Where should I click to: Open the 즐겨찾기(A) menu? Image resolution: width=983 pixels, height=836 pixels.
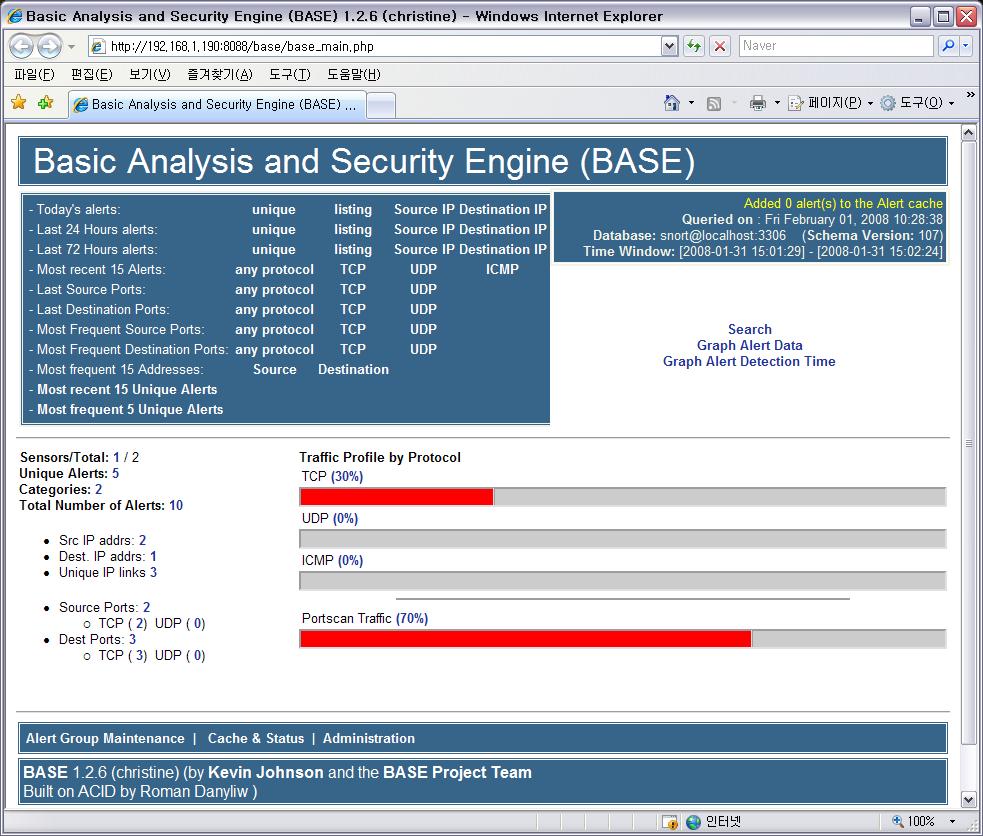pyautogui.click(x=219, y=75)
